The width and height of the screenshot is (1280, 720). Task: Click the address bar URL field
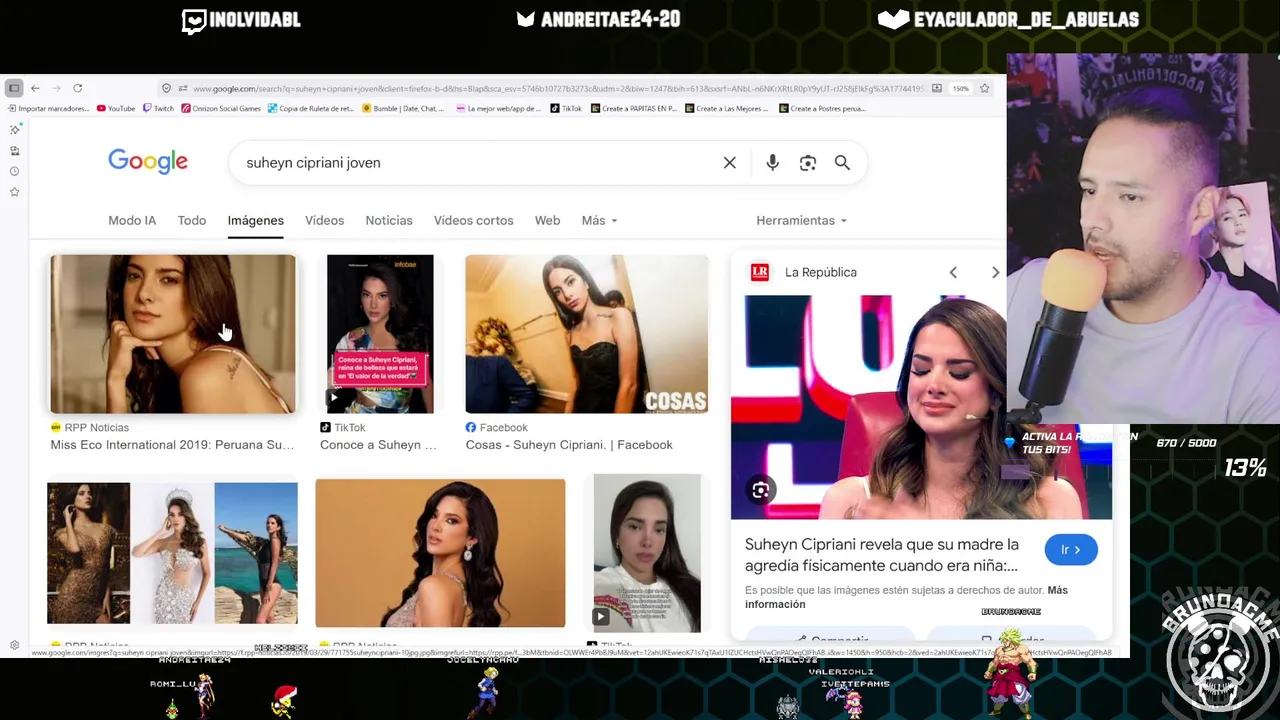point(558,88)
